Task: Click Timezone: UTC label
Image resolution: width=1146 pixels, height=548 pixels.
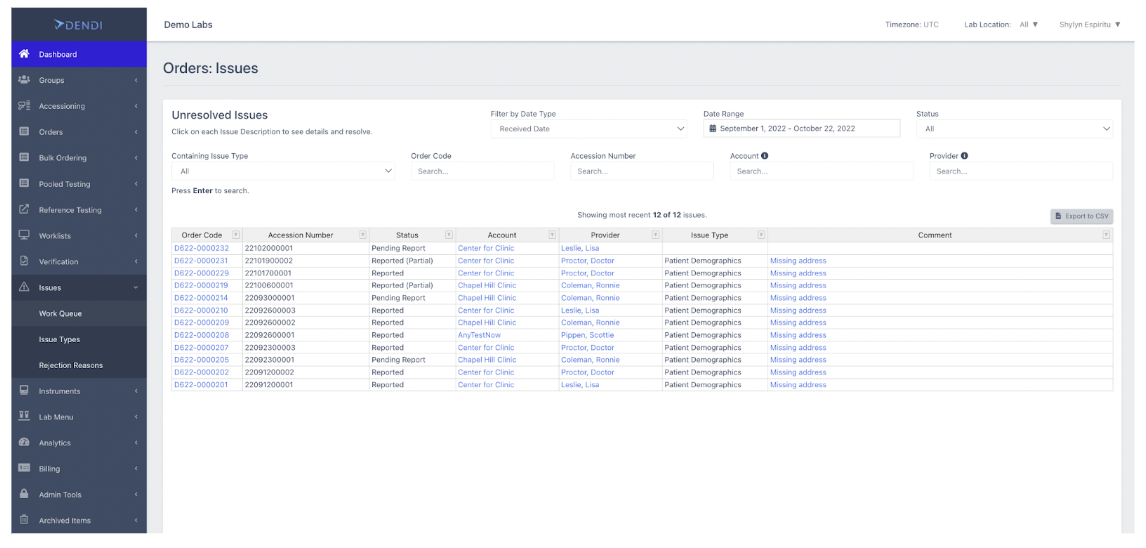Action: coord(912,25)
